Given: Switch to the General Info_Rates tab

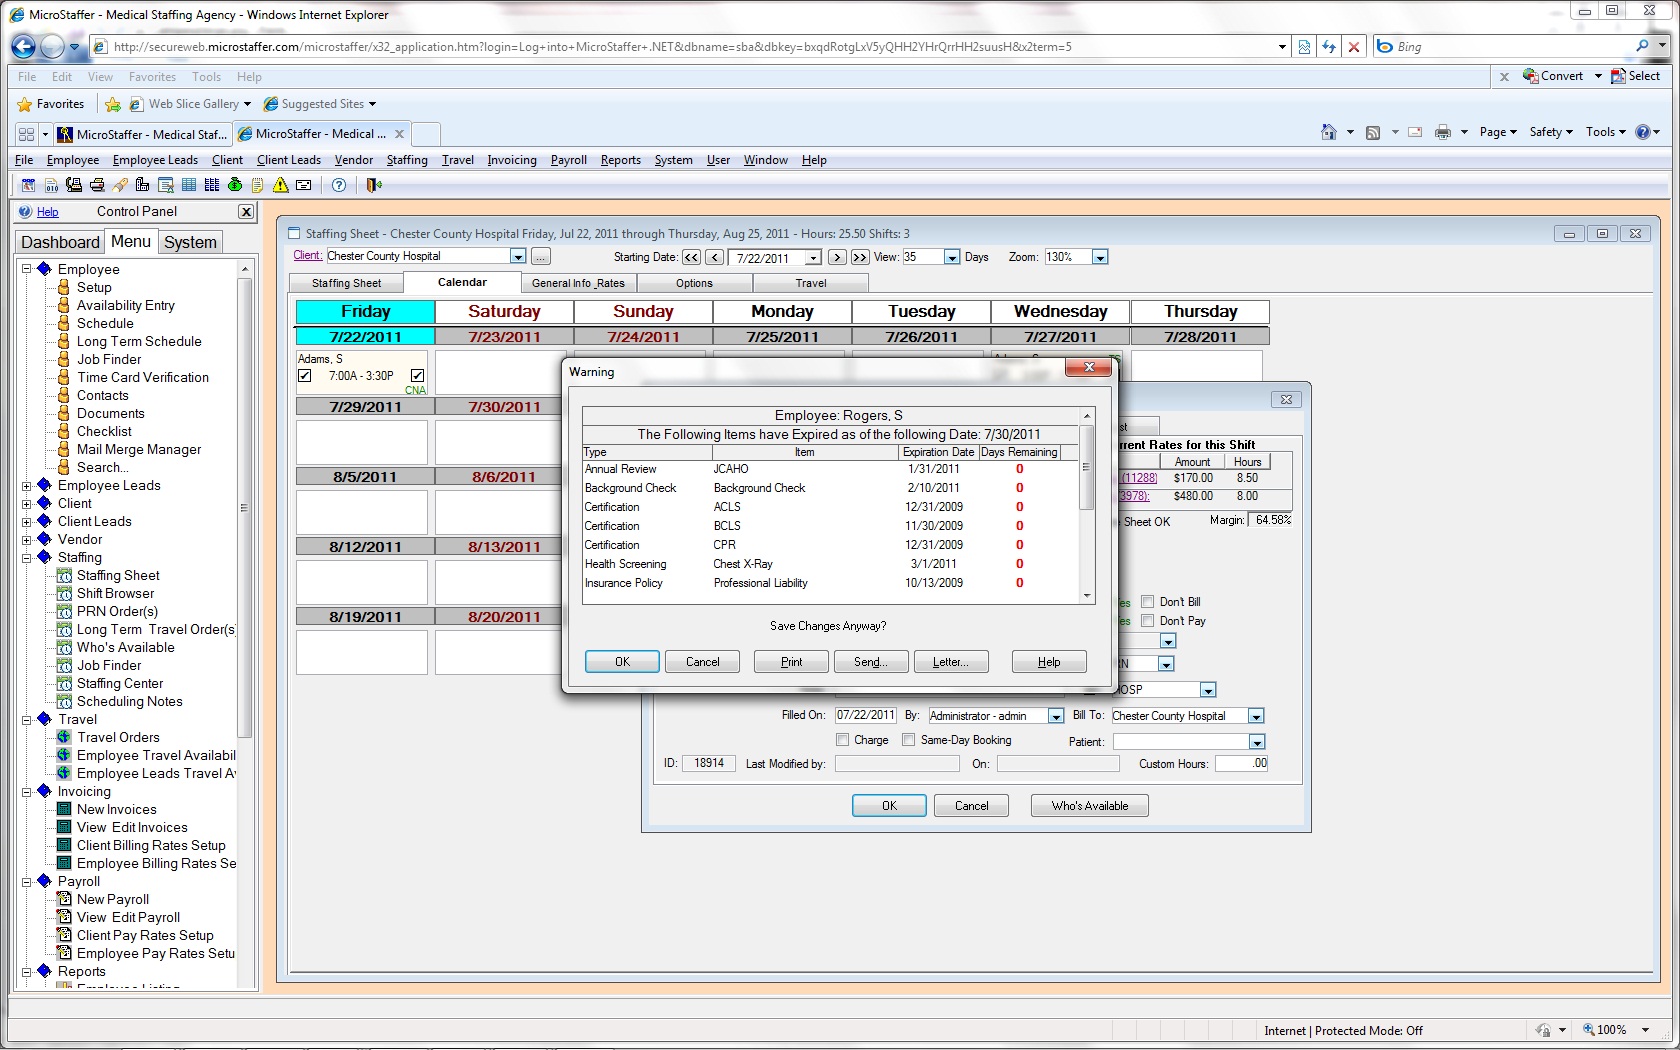Looking at the screenshot, I should point(578,283).
